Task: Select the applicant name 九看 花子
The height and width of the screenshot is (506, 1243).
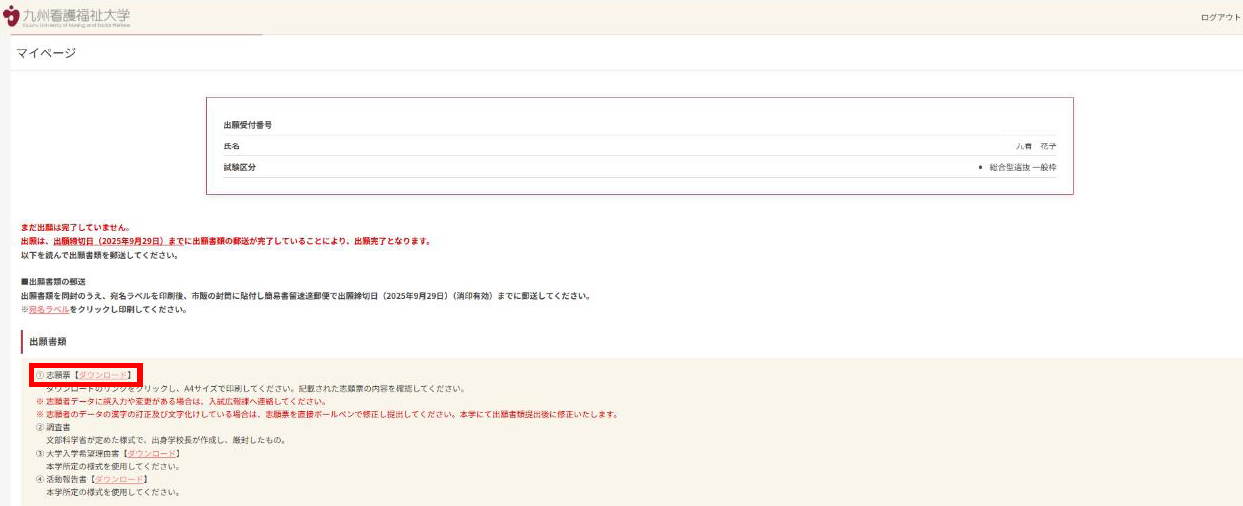Action: (1035, 146)
